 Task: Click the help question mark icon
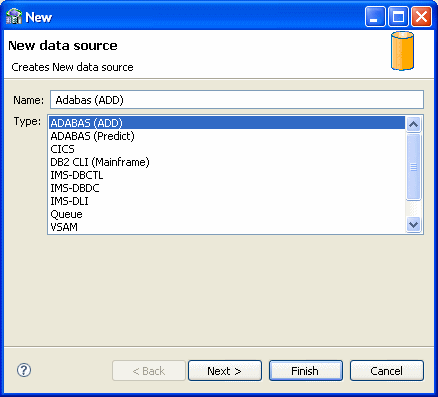point(24,370)
